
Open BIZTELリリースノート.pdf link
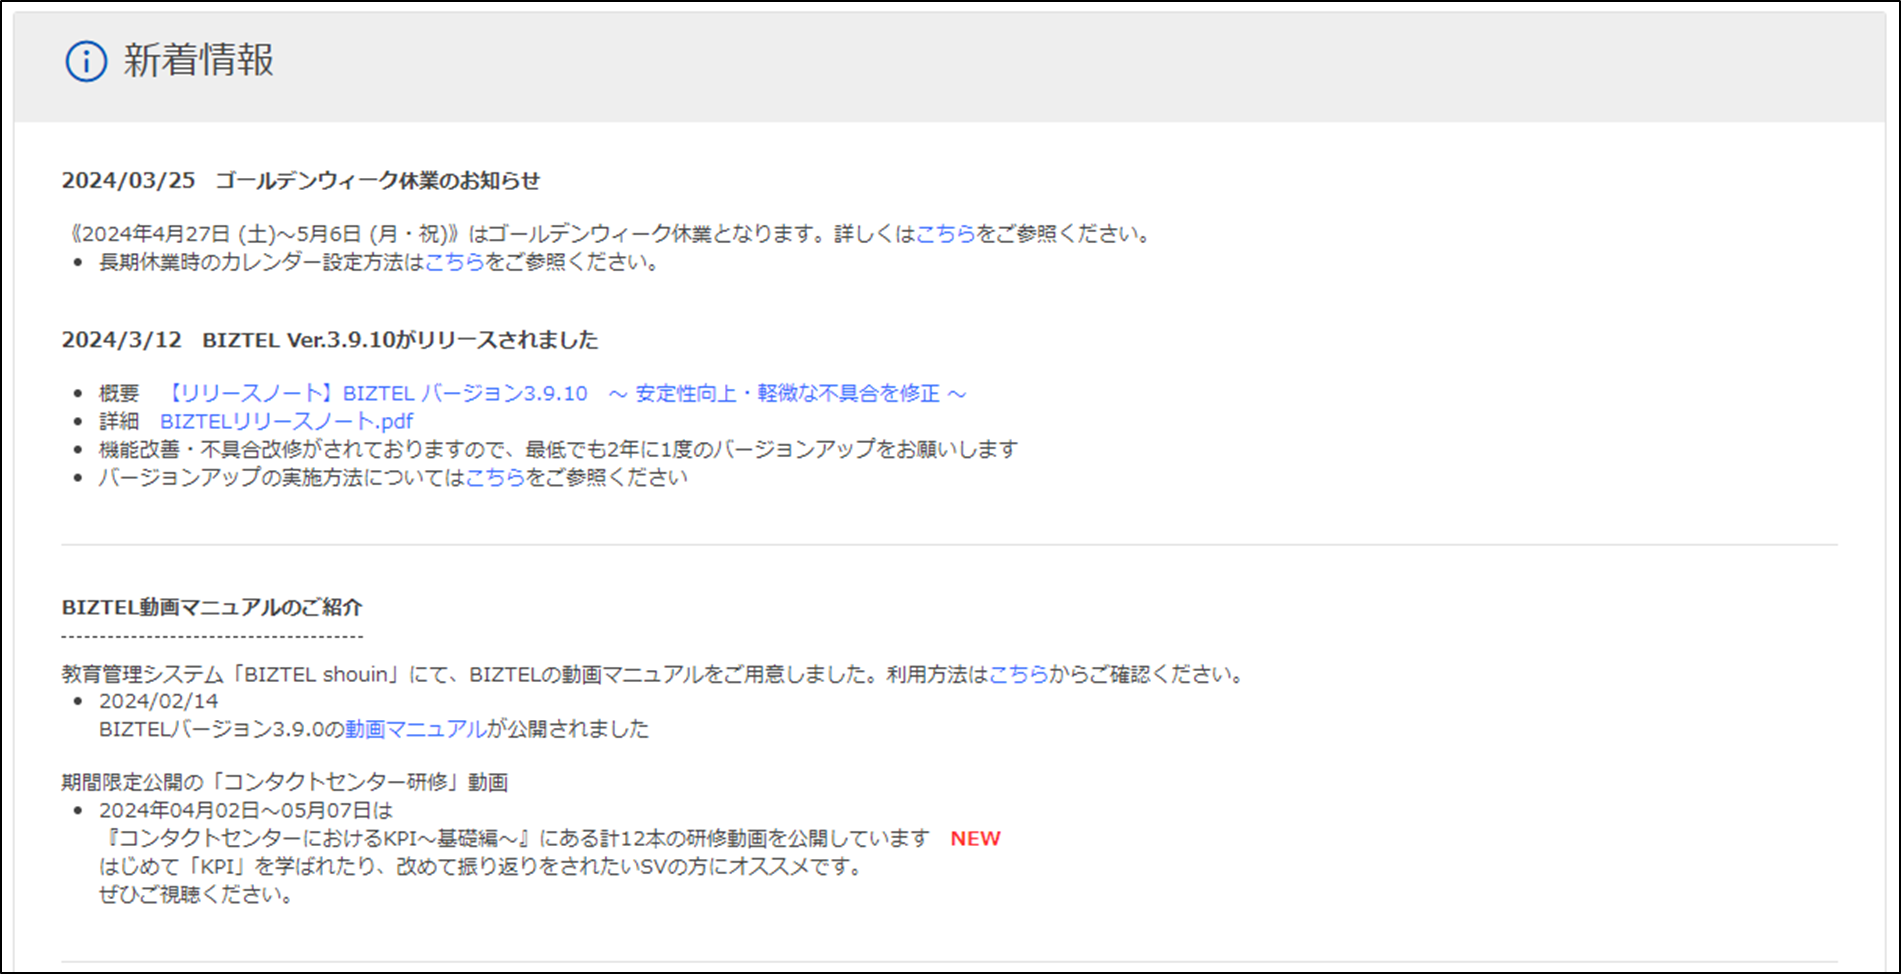[x=286, y=421]
